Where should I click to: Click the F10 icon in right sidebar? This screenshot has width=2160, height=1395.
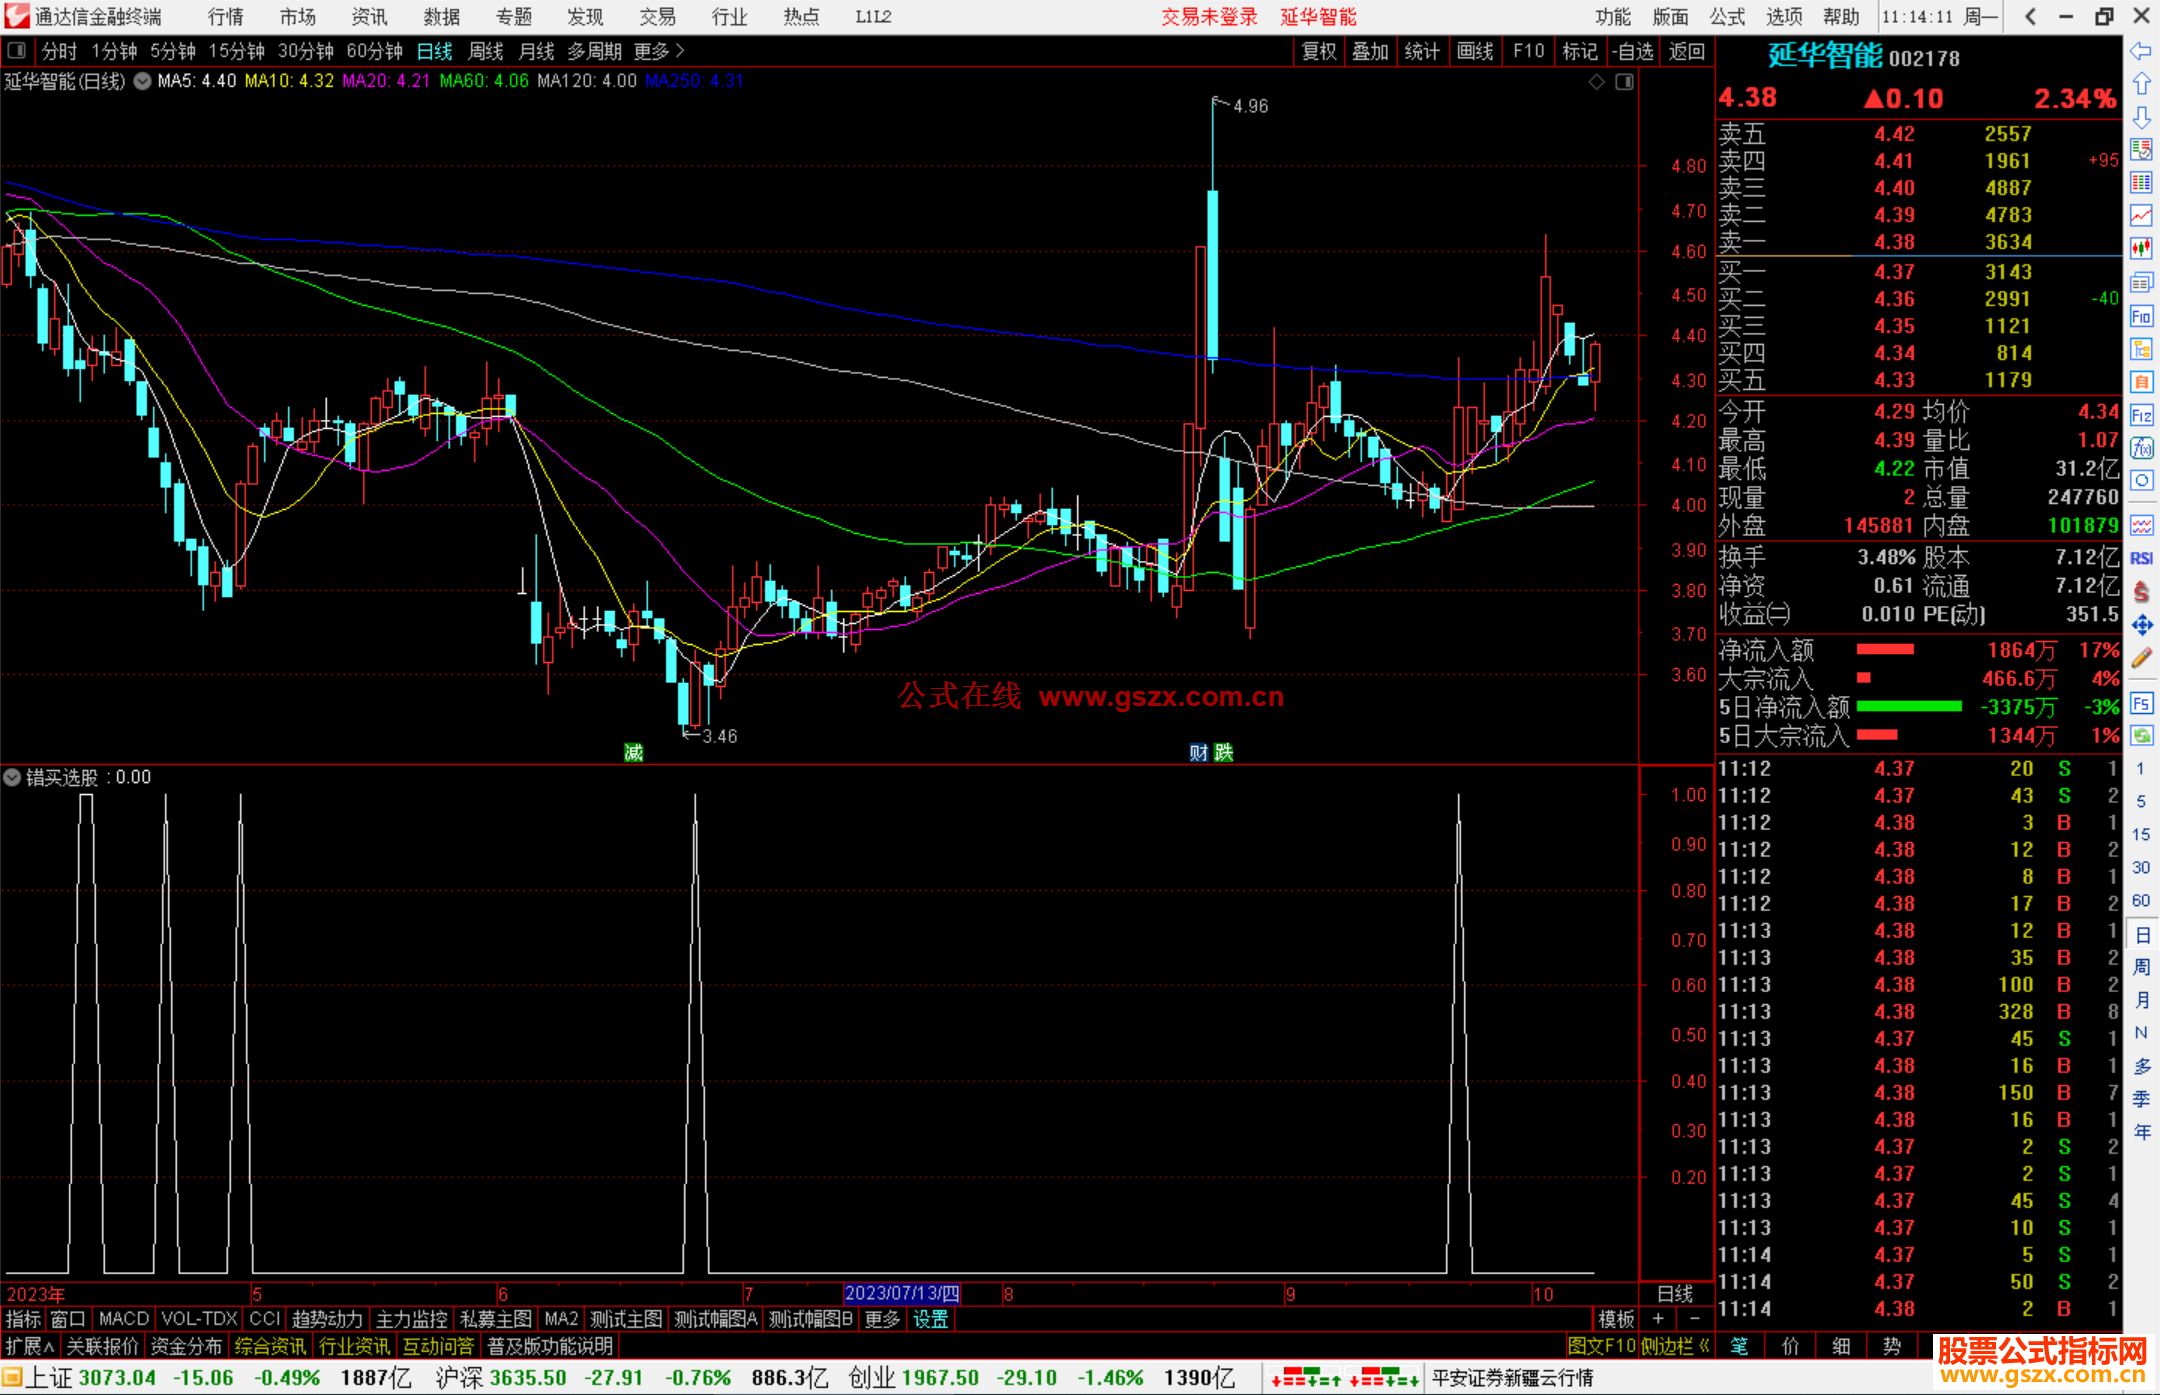(2141, 317)
